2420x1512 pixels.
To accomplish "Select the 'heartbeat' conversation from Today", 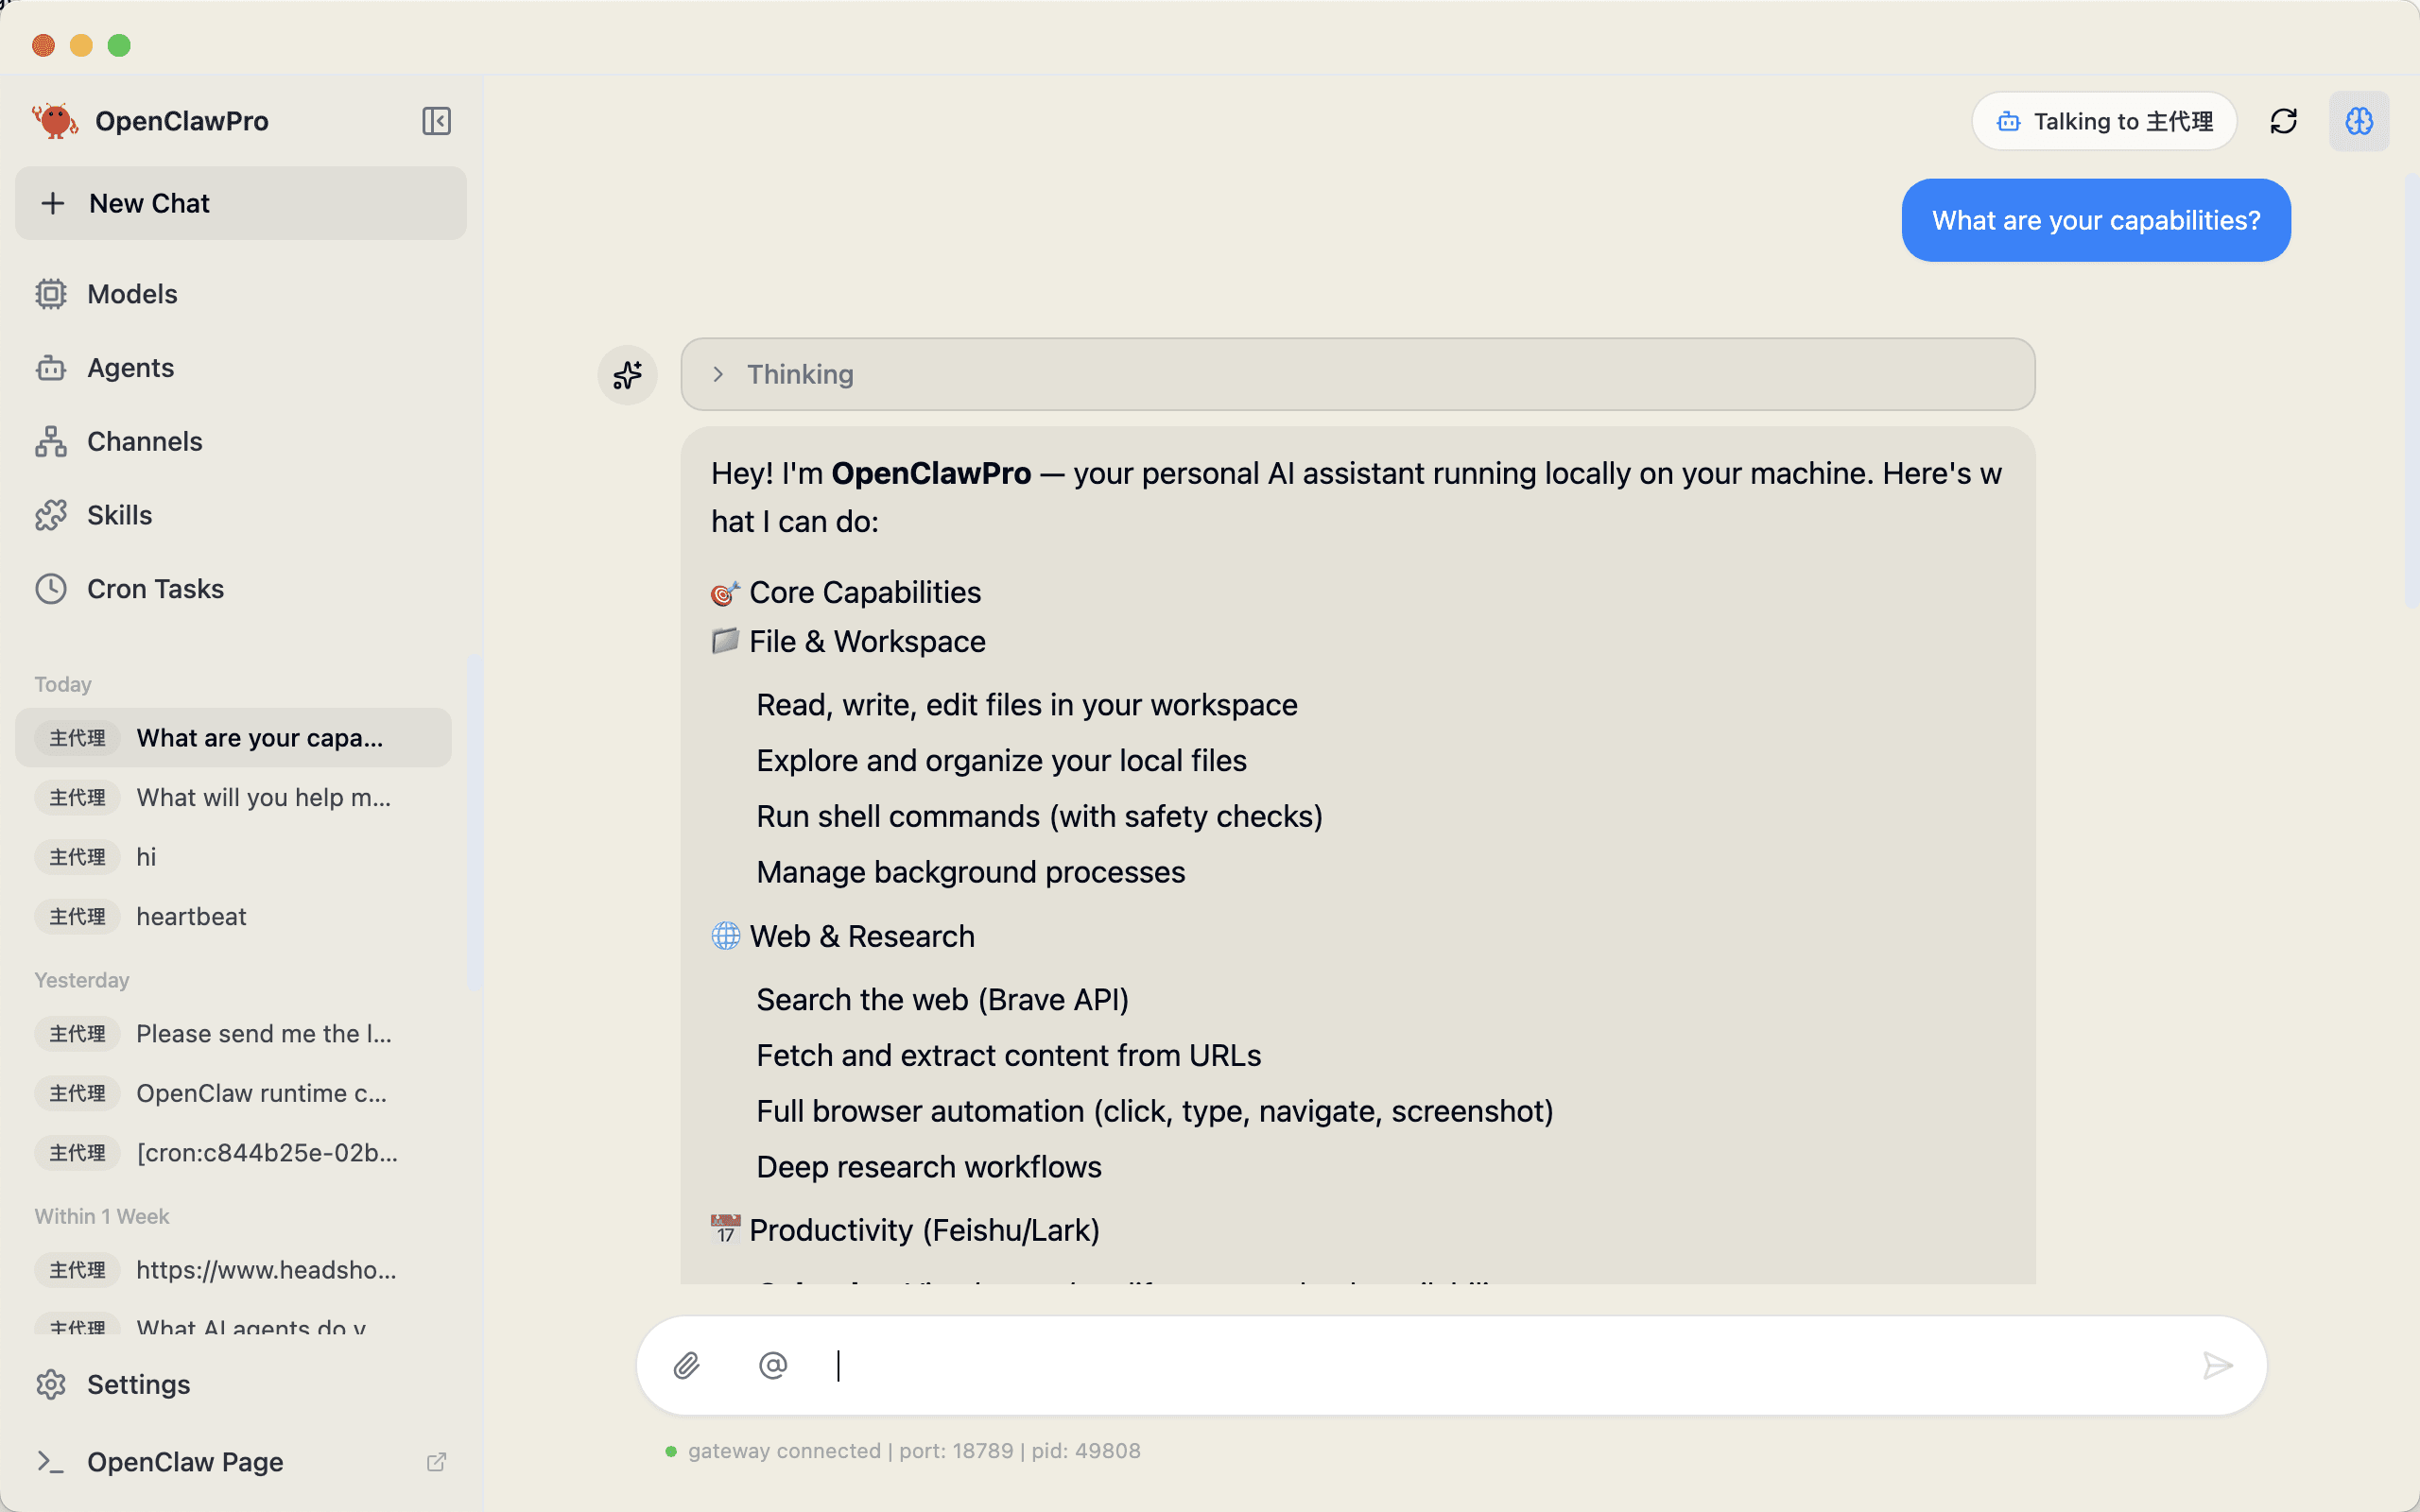I will 190,915.
